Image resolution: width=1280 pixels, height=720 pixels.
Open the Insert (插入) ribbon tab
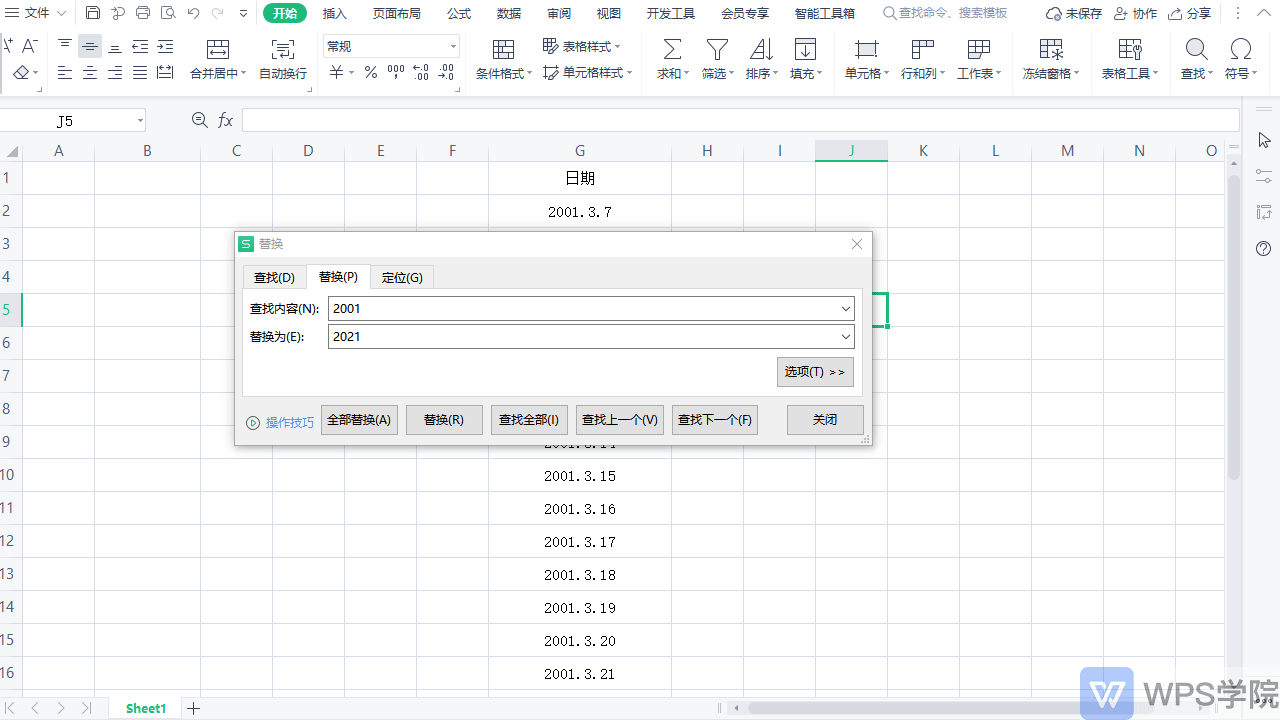tap(335, 13)
